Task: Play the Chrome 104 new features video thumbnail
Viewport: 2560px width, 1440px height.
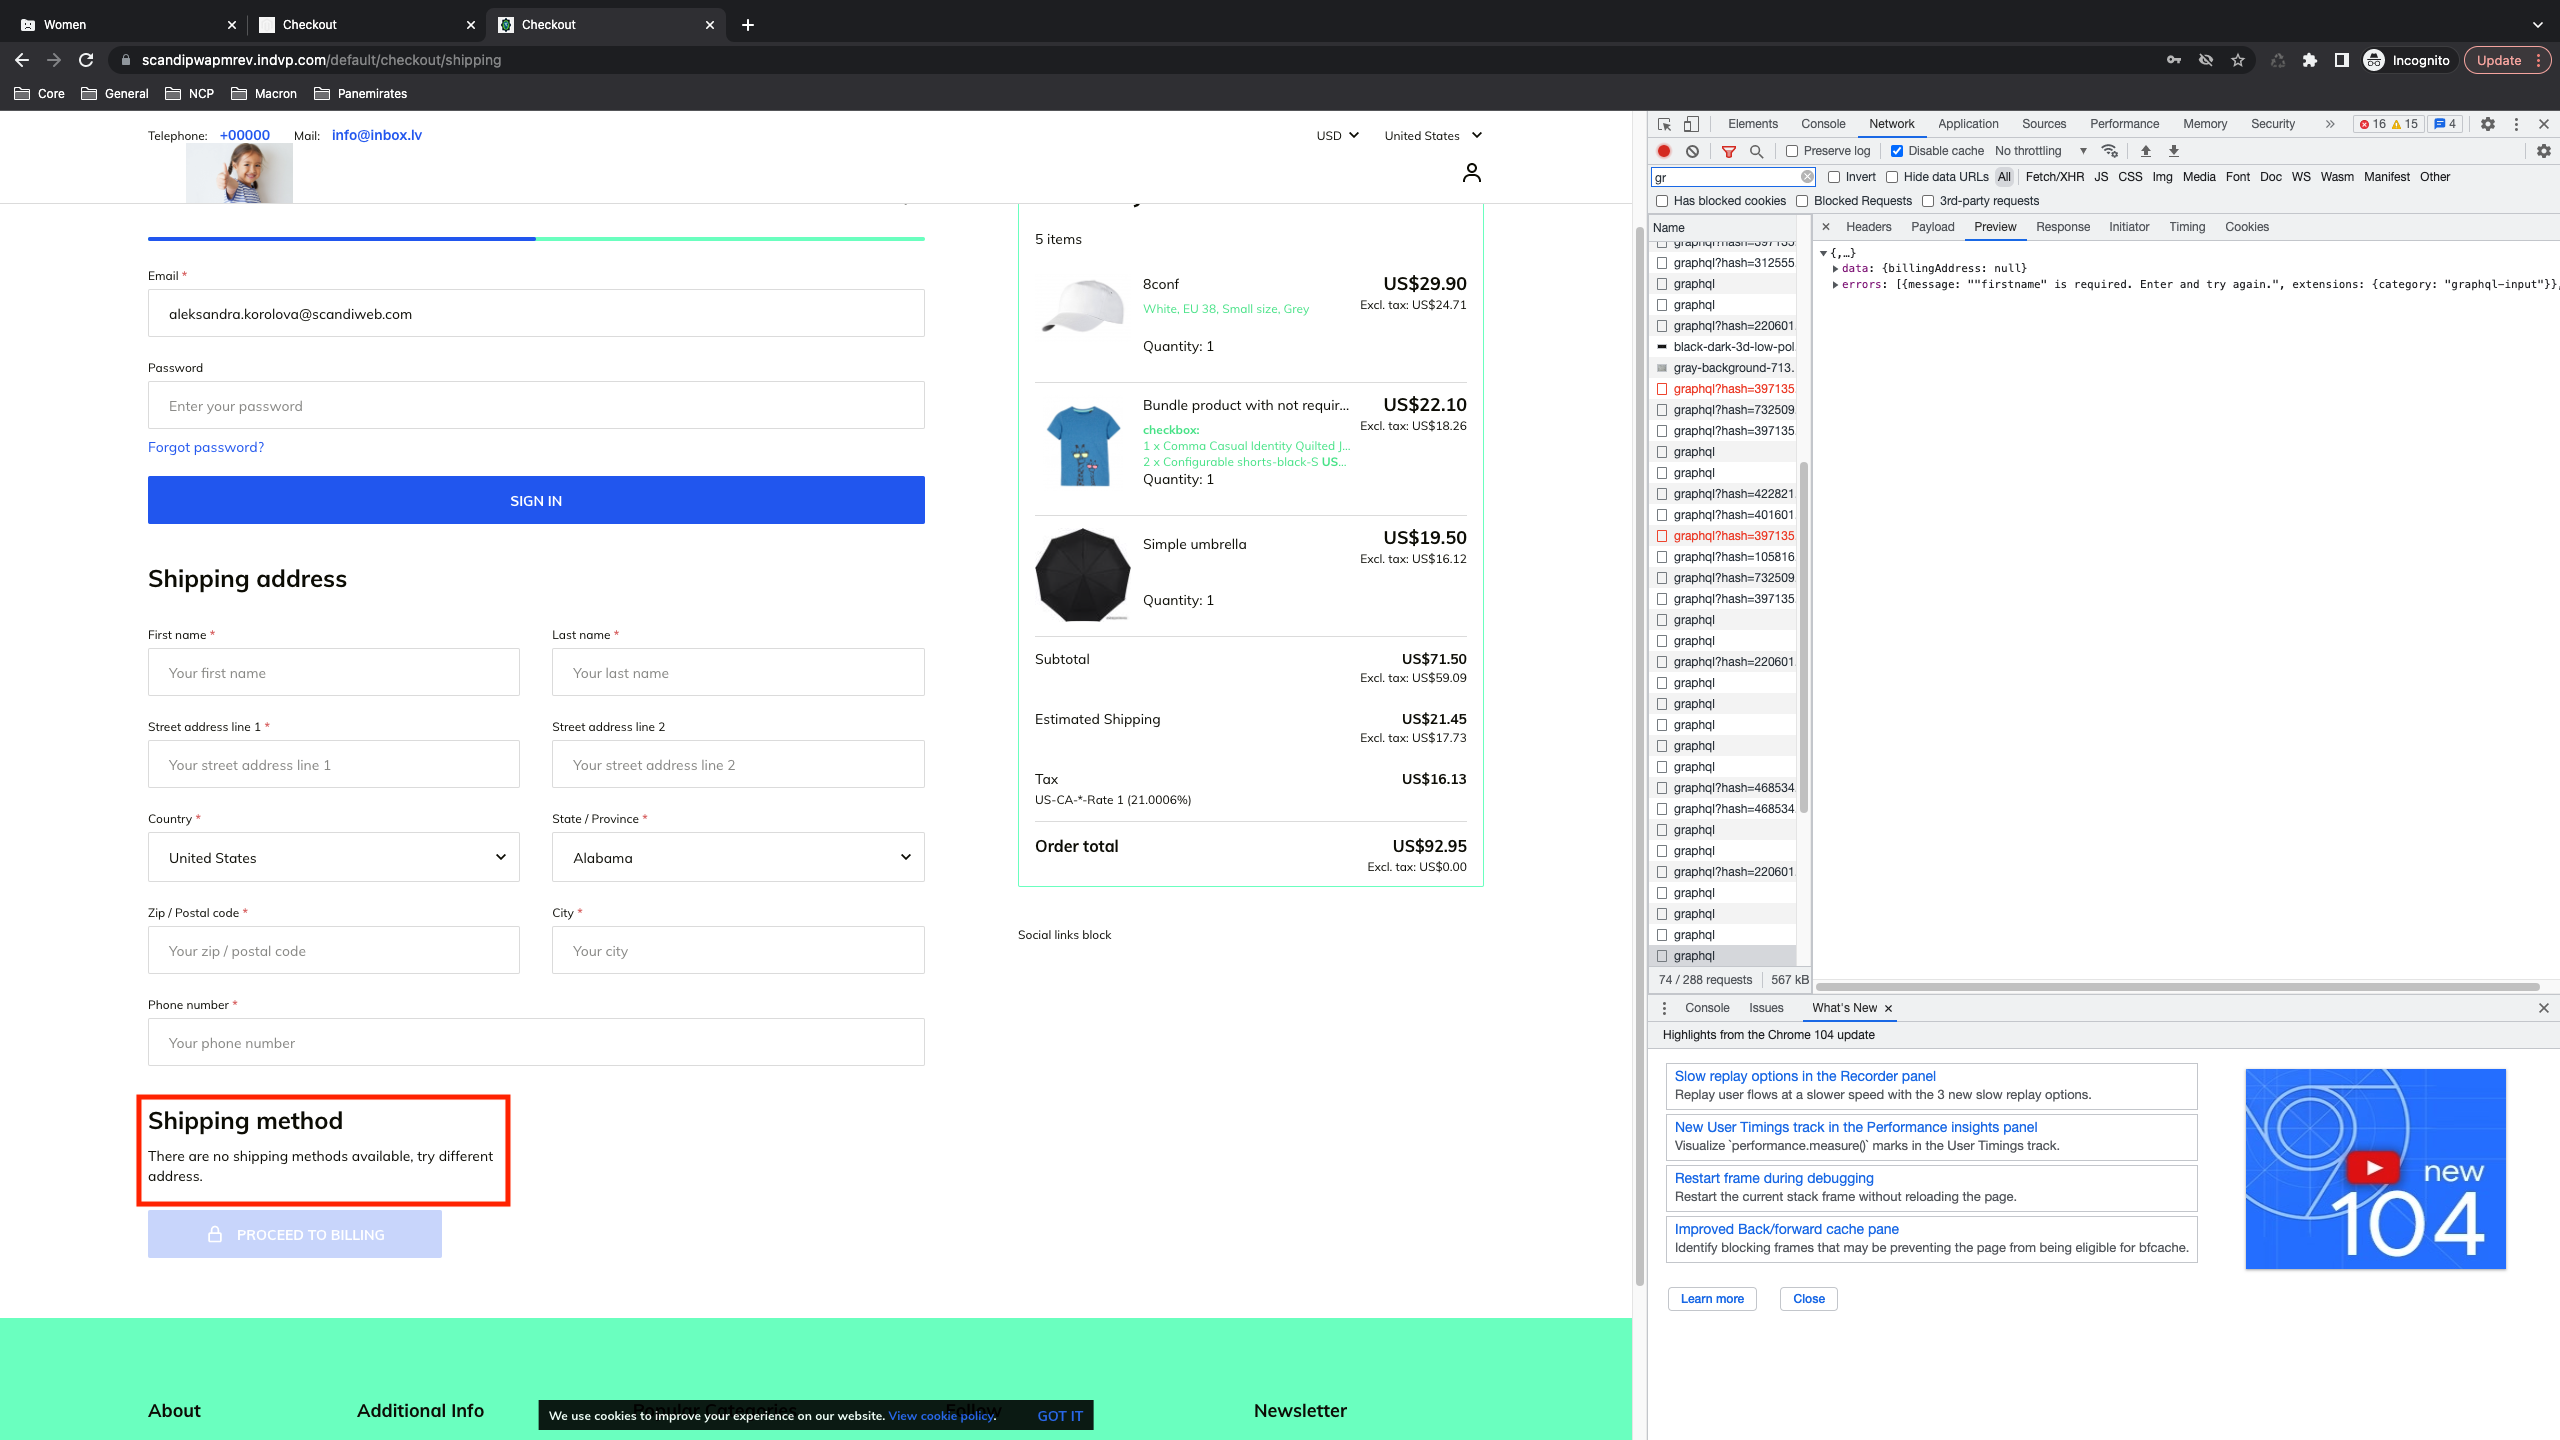Action: click(x=2375, y=1168)
